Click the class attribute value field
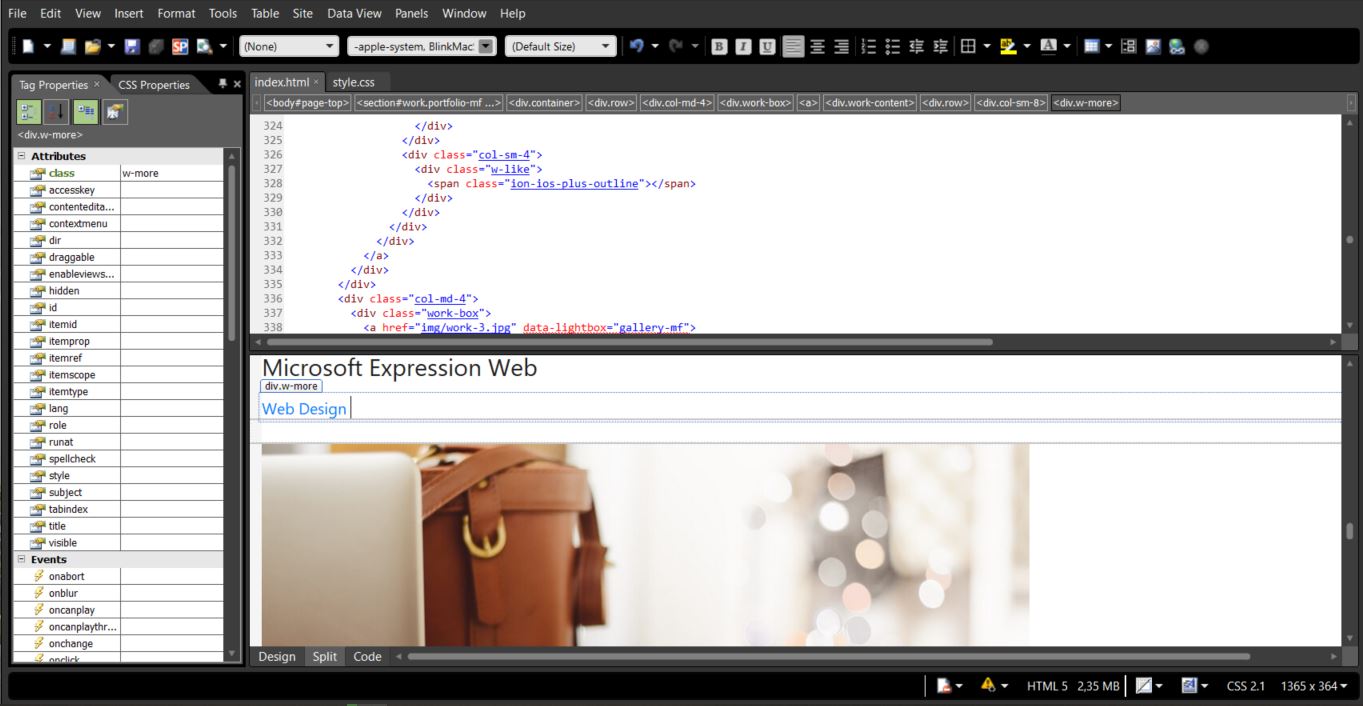1363x706 pixels. tap(172, 173)
